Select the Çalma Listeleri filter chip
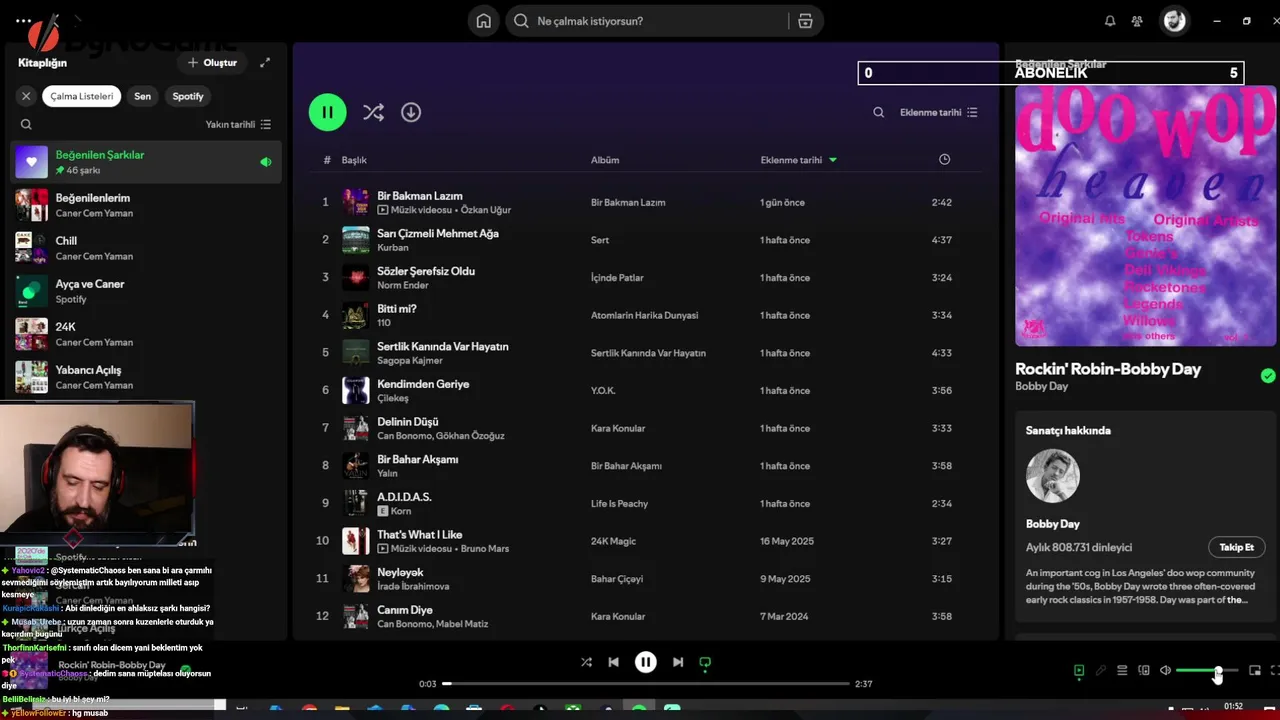 coord(82,96)
